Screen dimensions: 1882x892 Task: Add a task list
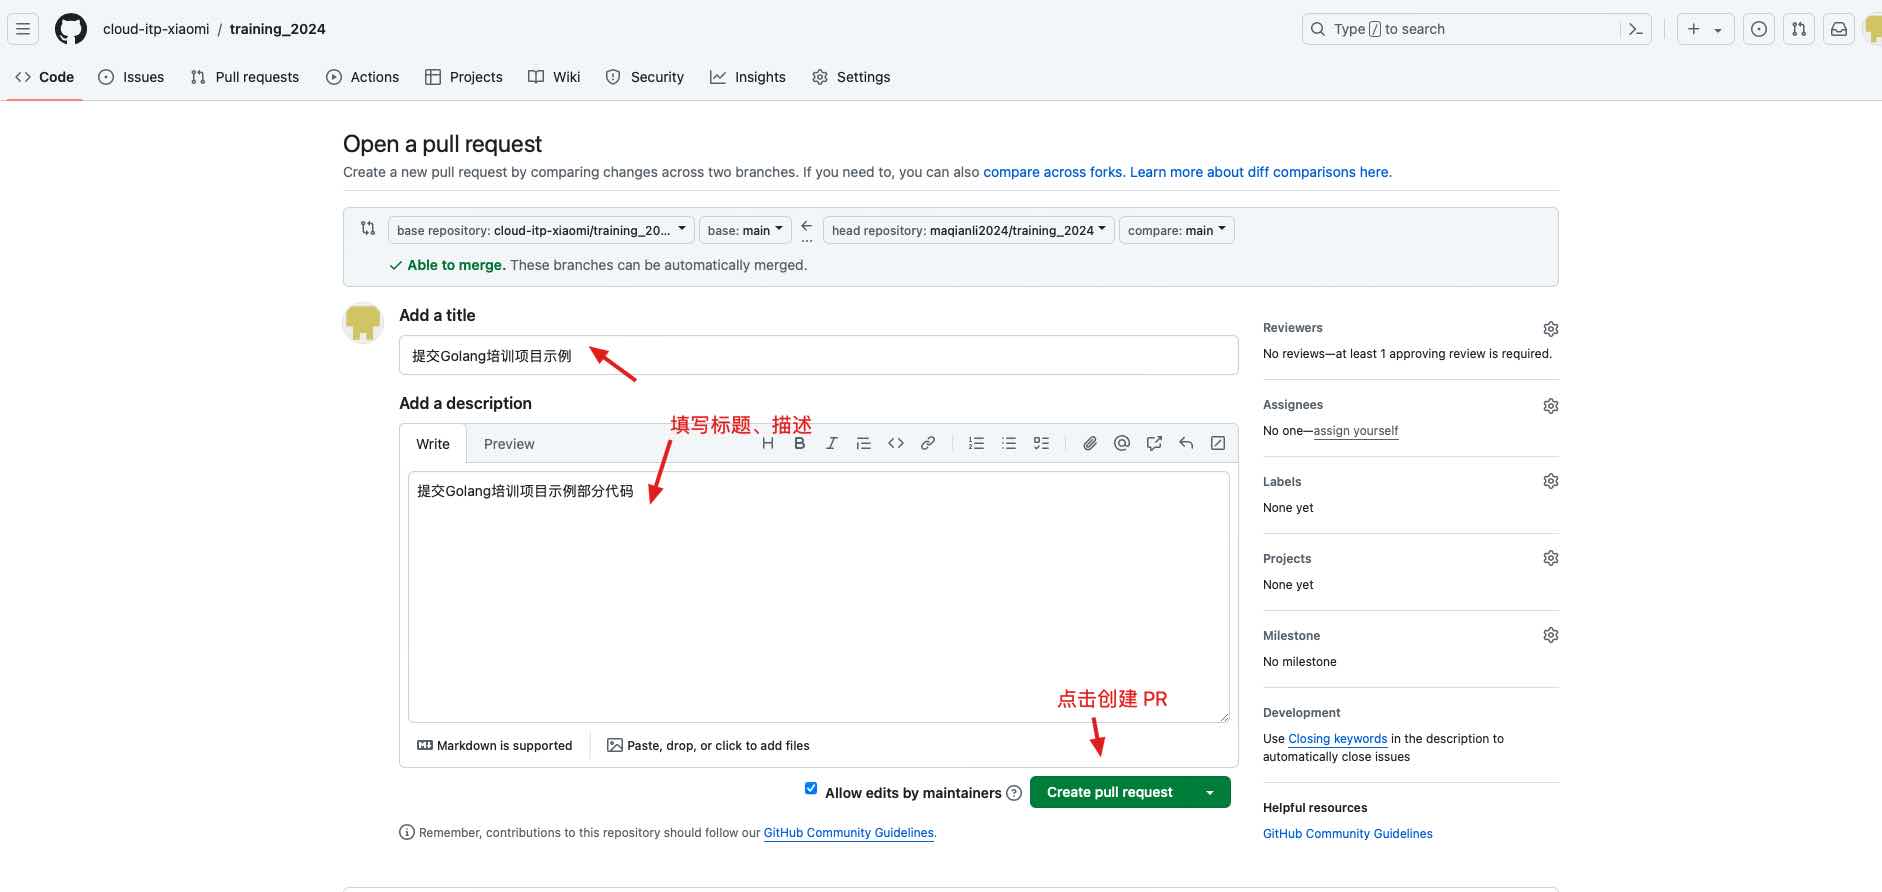(x=1041, y=443)
